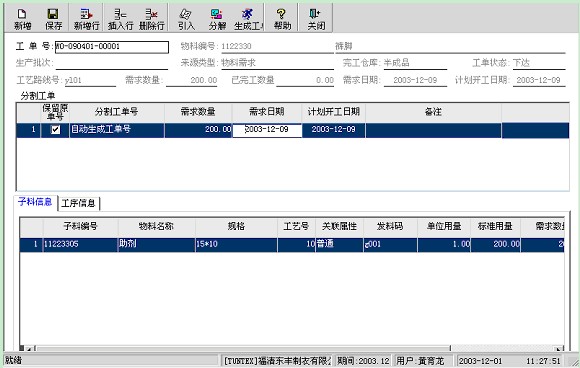Click the 关闭 (Close) toolbar icon
The image size is (580, 368).
tap(316, 19)
